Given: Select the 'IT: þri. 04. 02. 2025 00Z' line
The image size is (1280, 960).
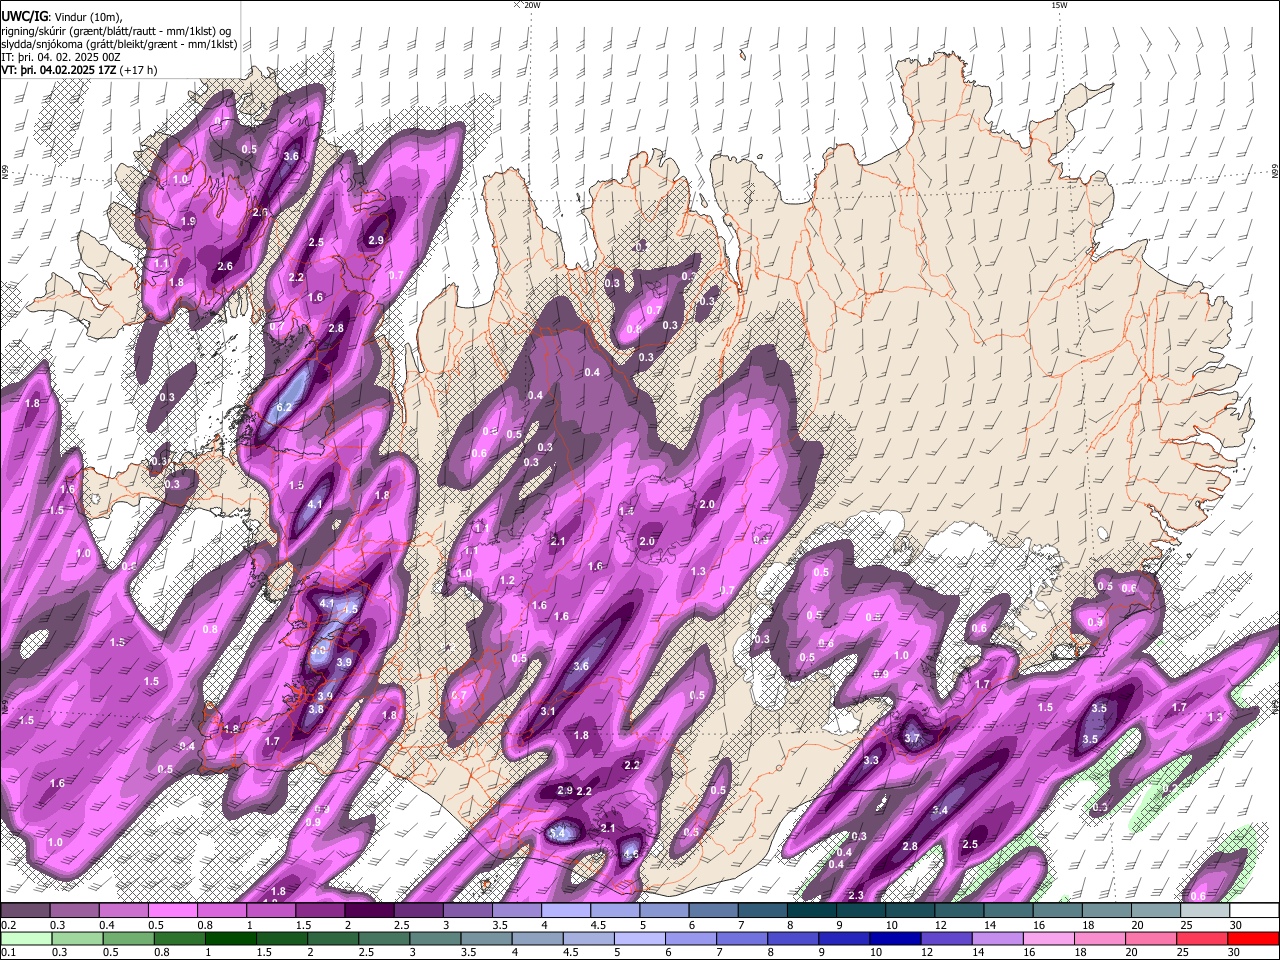Looking at the screenshot, I should [x=61, y=57].
